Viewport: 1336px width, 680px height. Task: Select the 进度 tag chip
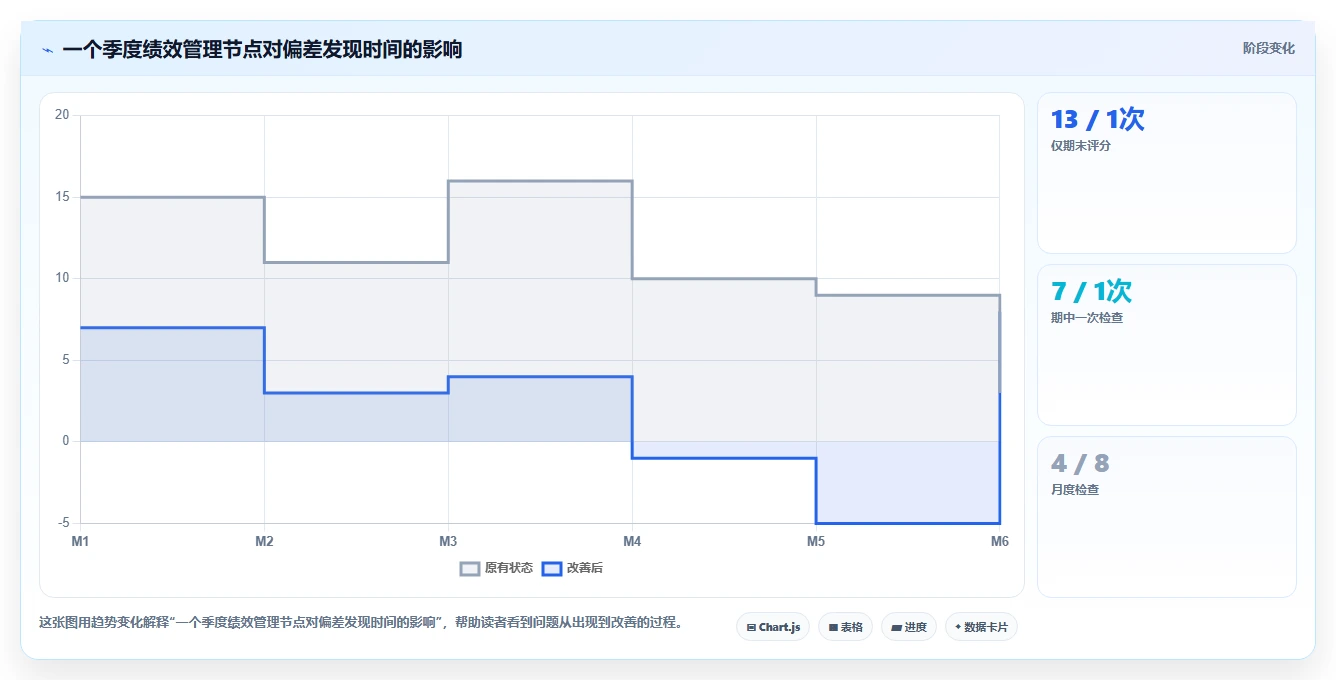(909, 627)
